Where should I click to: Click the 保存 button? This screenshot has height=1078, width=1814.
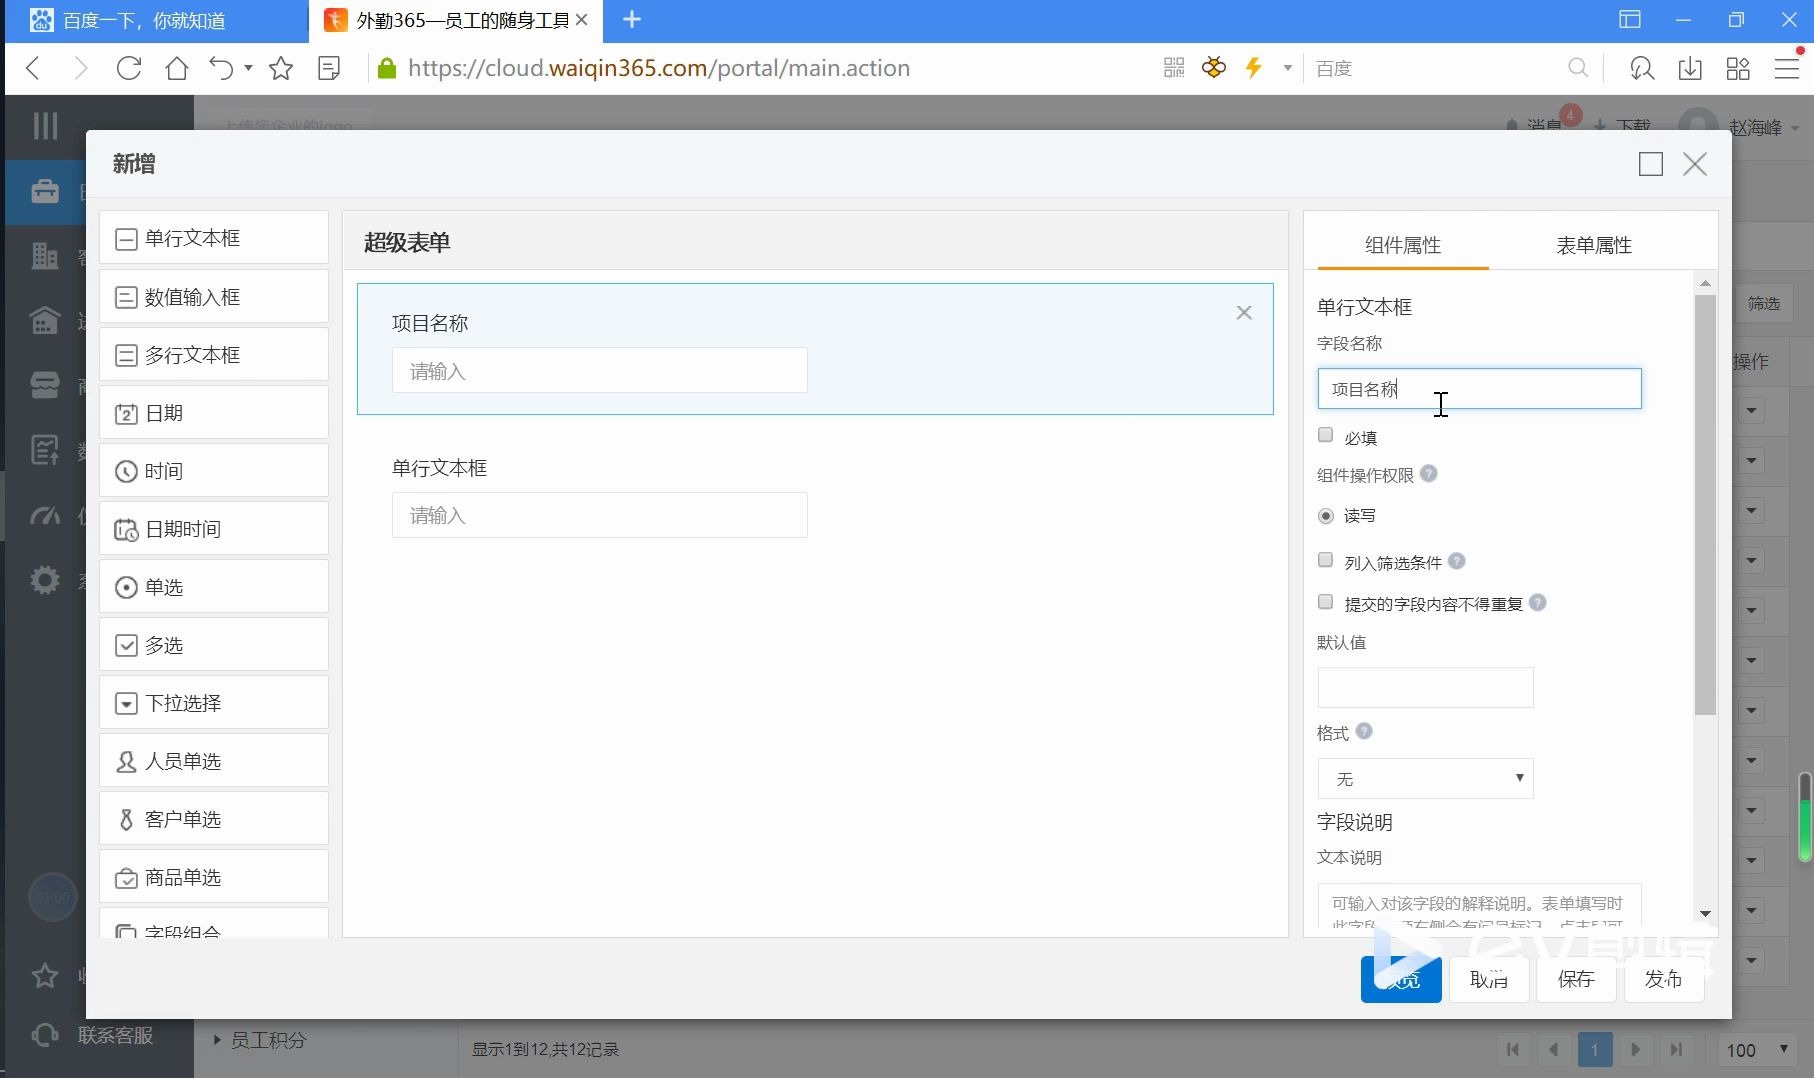1576,979
